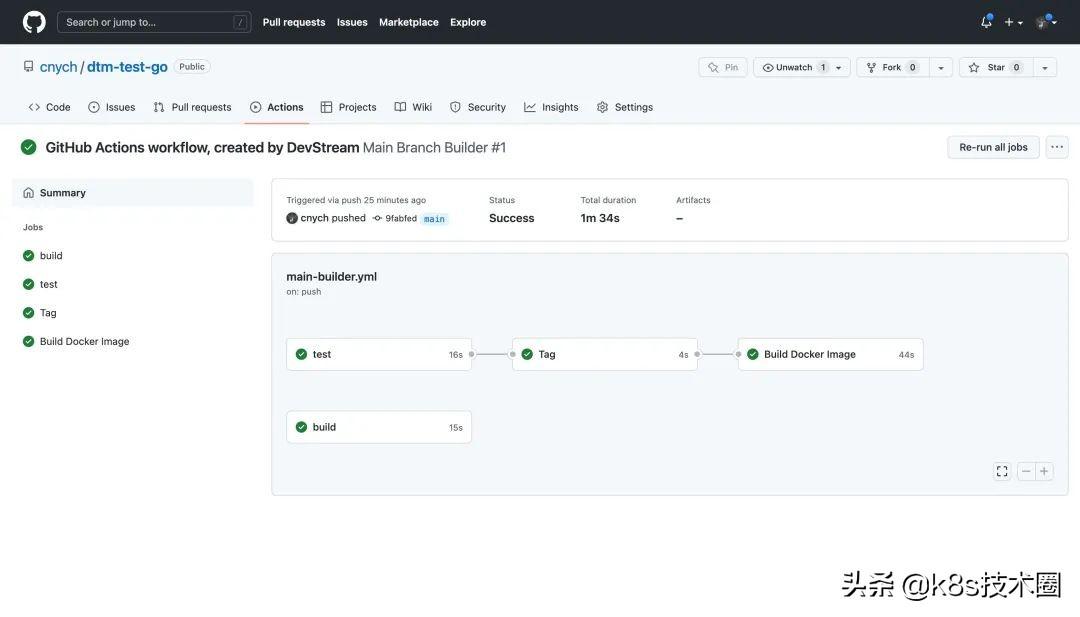Open the workflow run ellipsis menu
Viewport: 1080px width, 617px height.
pyautogui.click(x=1057, y=147)
